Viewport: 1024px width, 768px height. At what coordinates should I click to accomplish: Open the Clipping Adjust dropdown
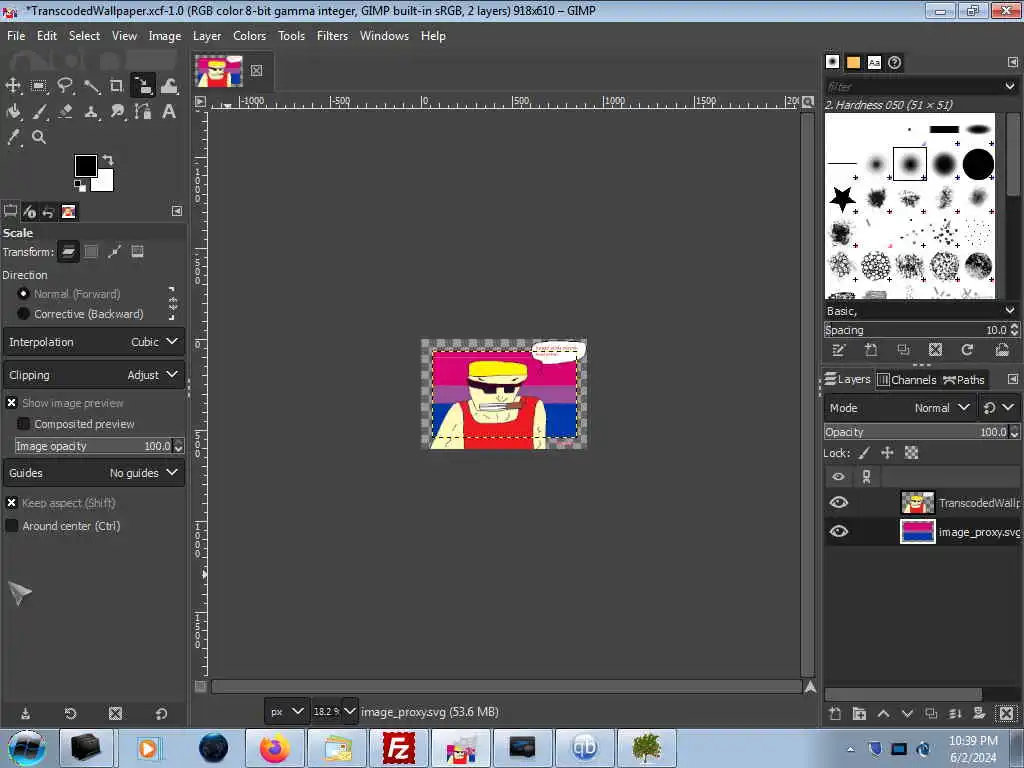point(94,375)
